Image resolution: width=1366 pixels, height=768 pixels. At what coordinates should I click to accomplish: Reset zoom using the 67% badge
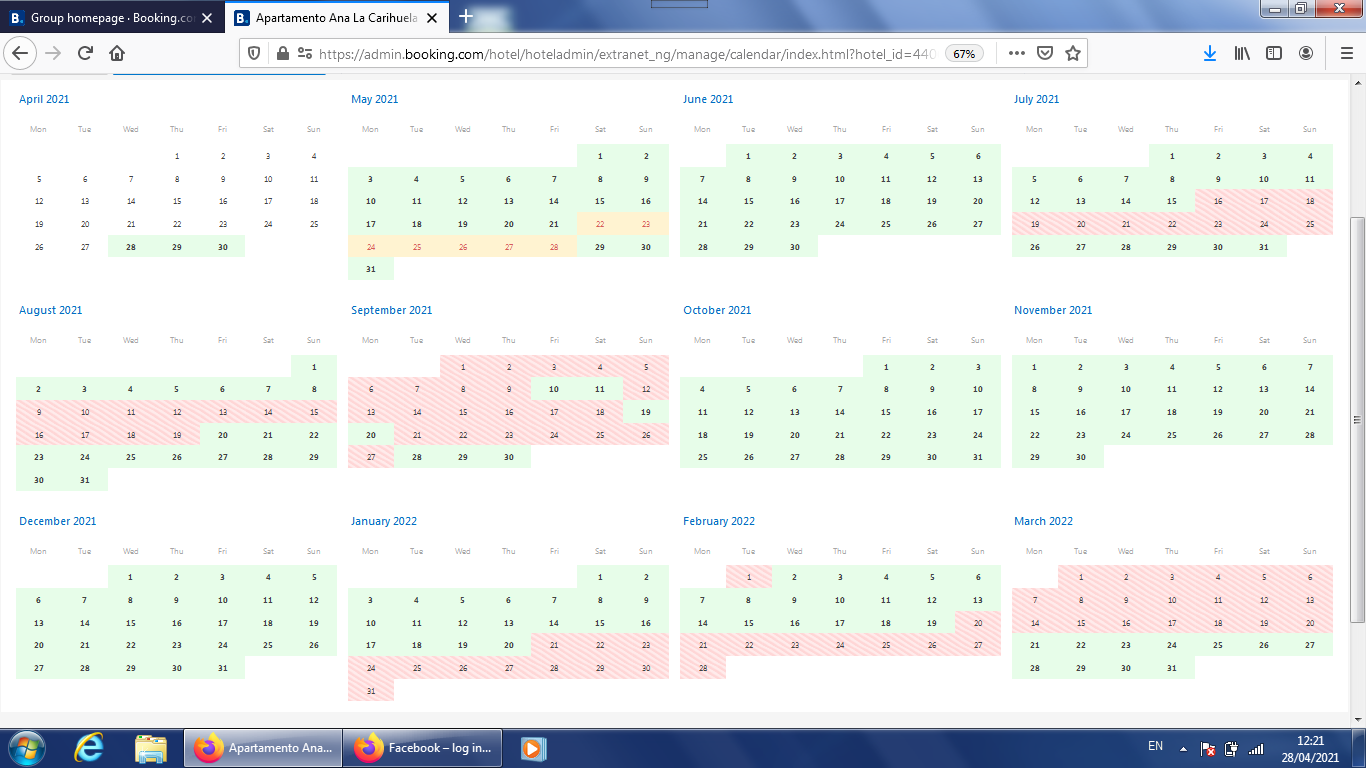point(964,54)
